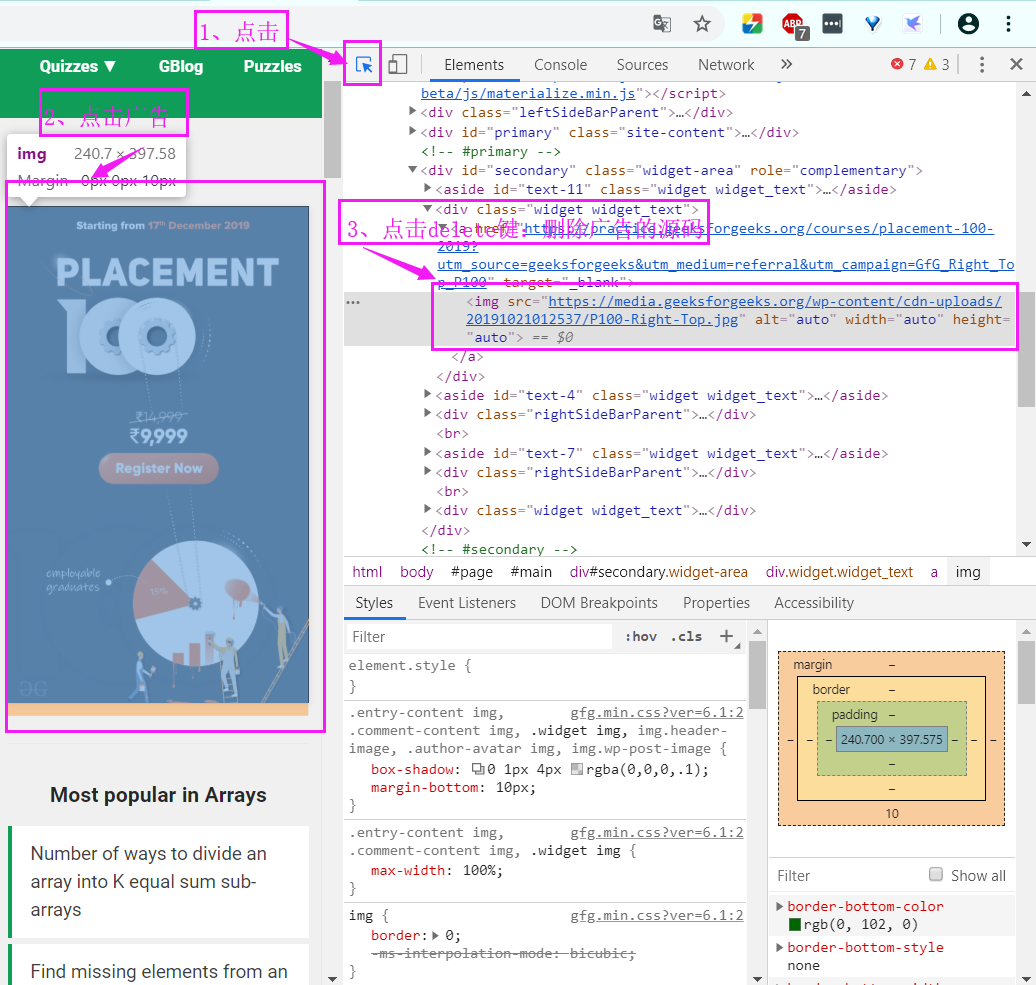Screen dimensions: 1036x985
Task: Open the colorful lightning extension icon
Action: (x=752, y=24)
